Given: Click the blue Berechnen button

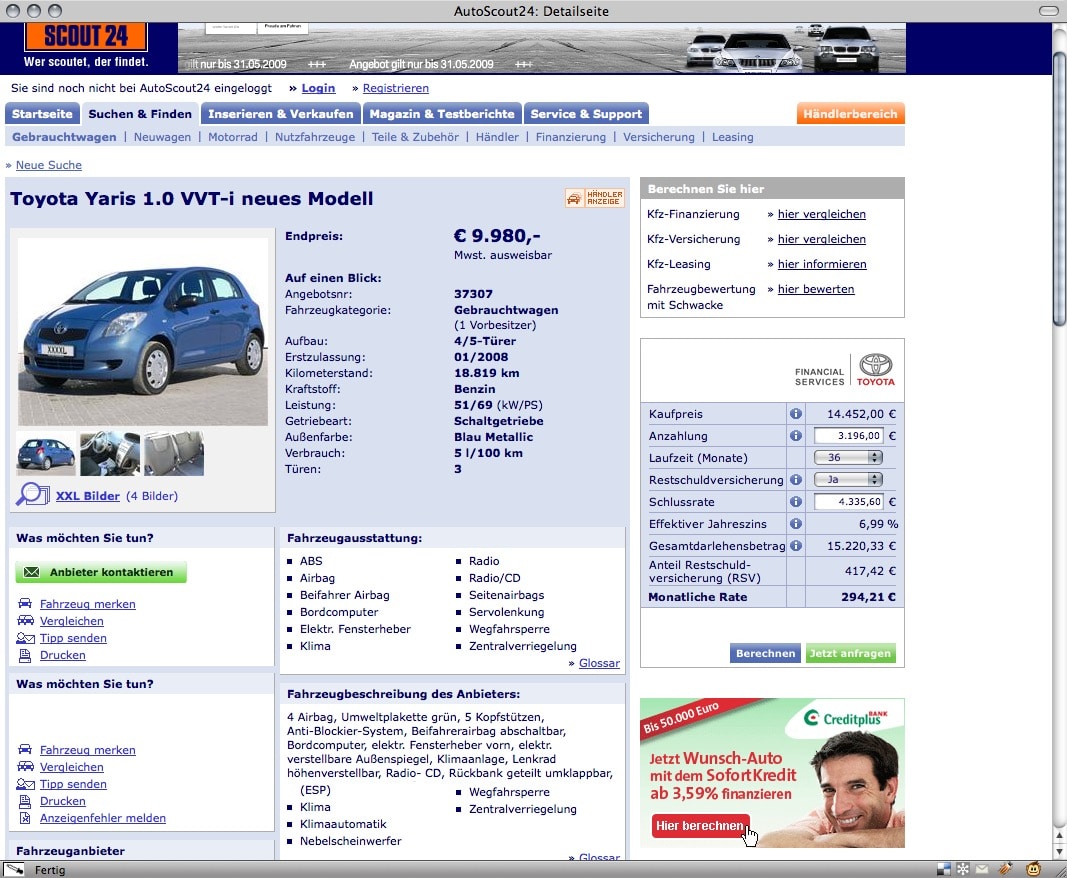Looking at the screenshot, I should 765,653.
